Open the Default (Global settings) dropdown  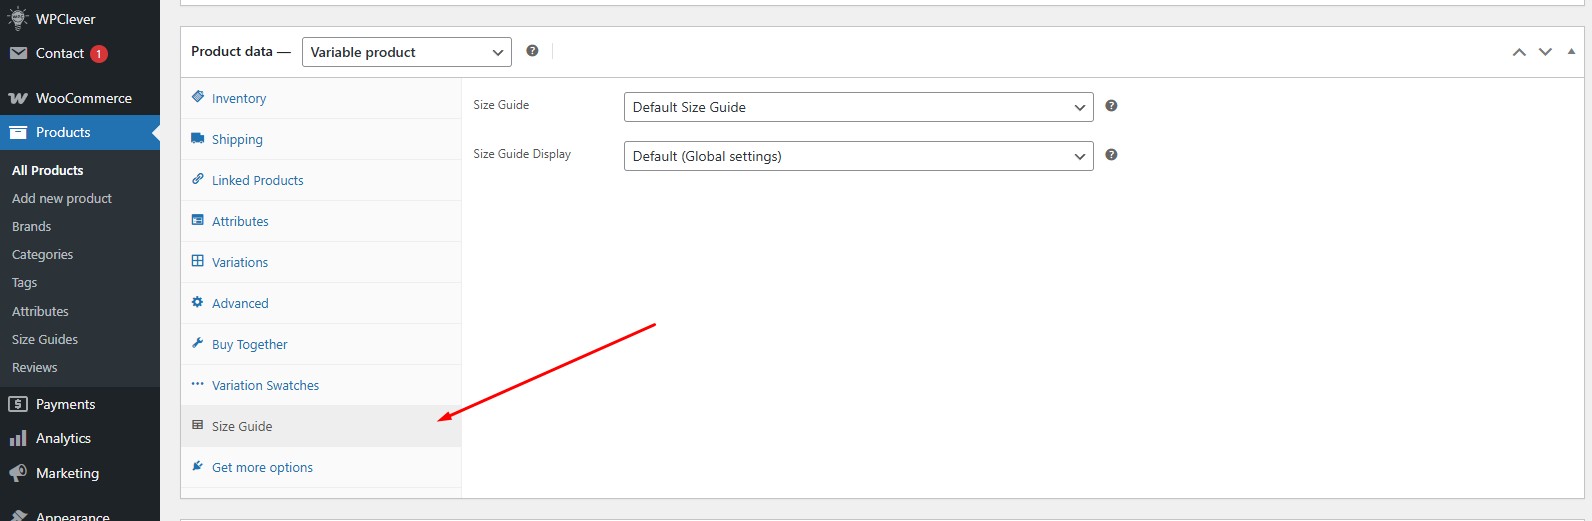[x=858, y=156]
